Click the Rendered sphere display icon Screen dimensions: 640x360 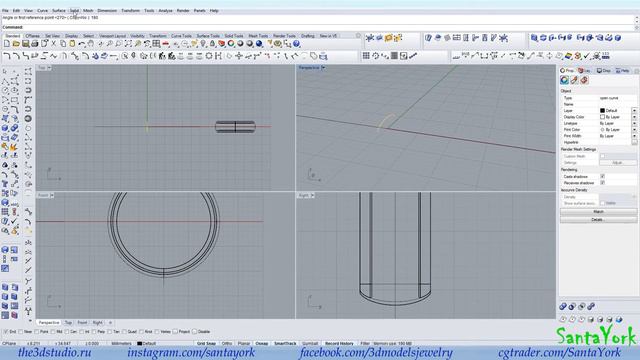[250, 44]
